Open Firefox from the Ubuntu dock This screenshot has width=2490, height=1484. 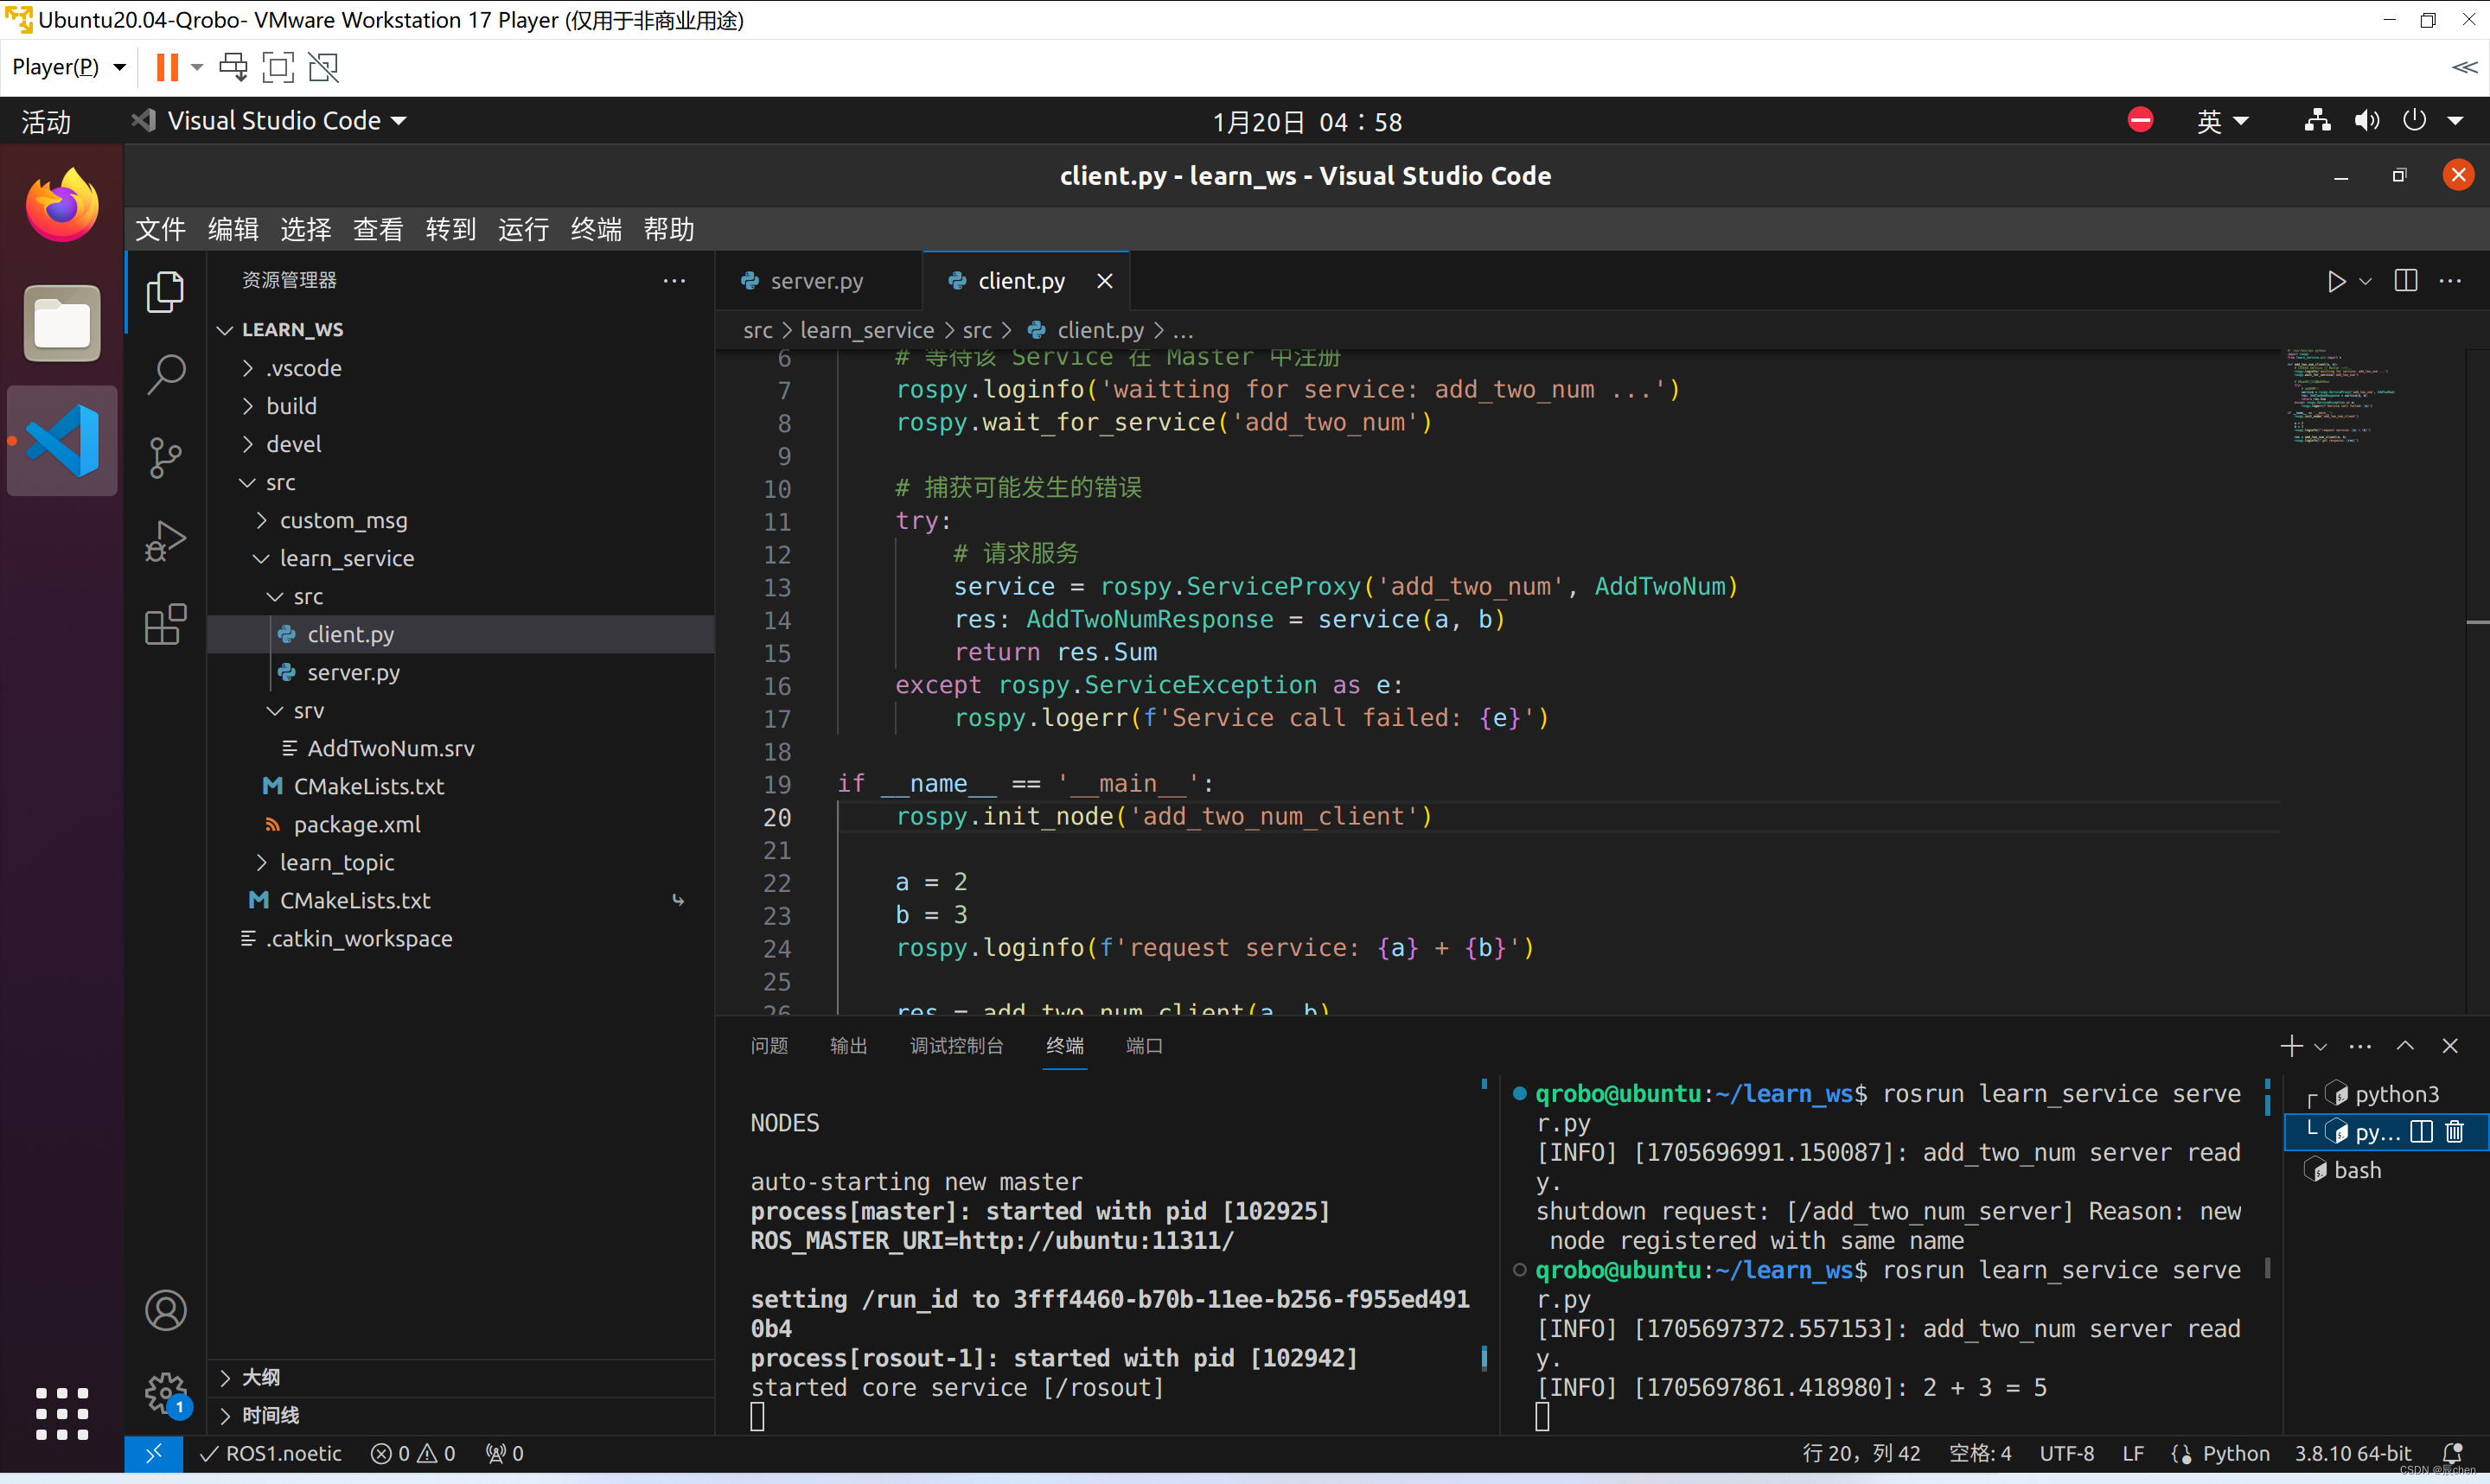[62, 205]
